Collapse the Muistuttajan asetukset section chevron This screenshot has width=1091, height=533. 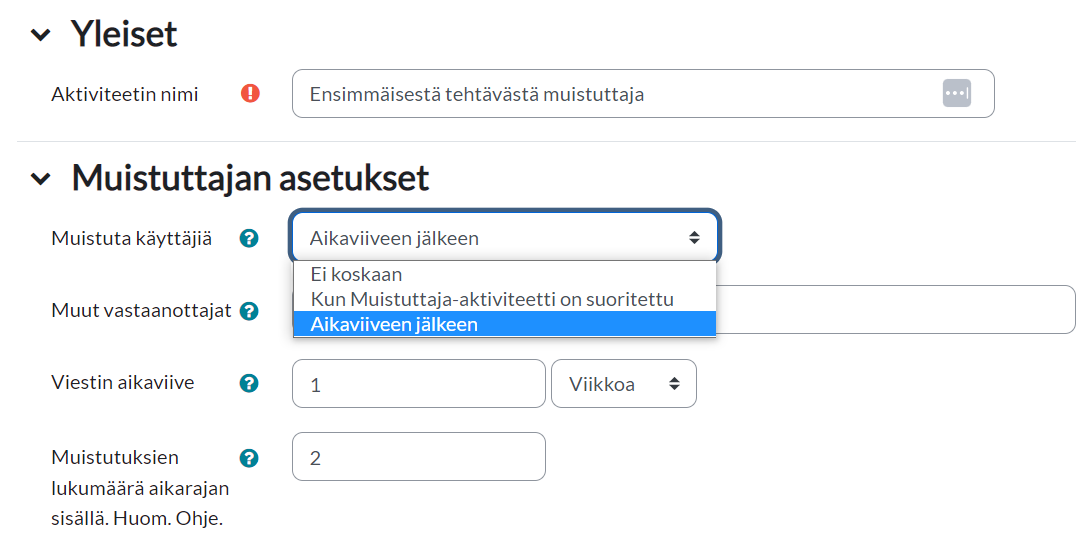point(40,179)
